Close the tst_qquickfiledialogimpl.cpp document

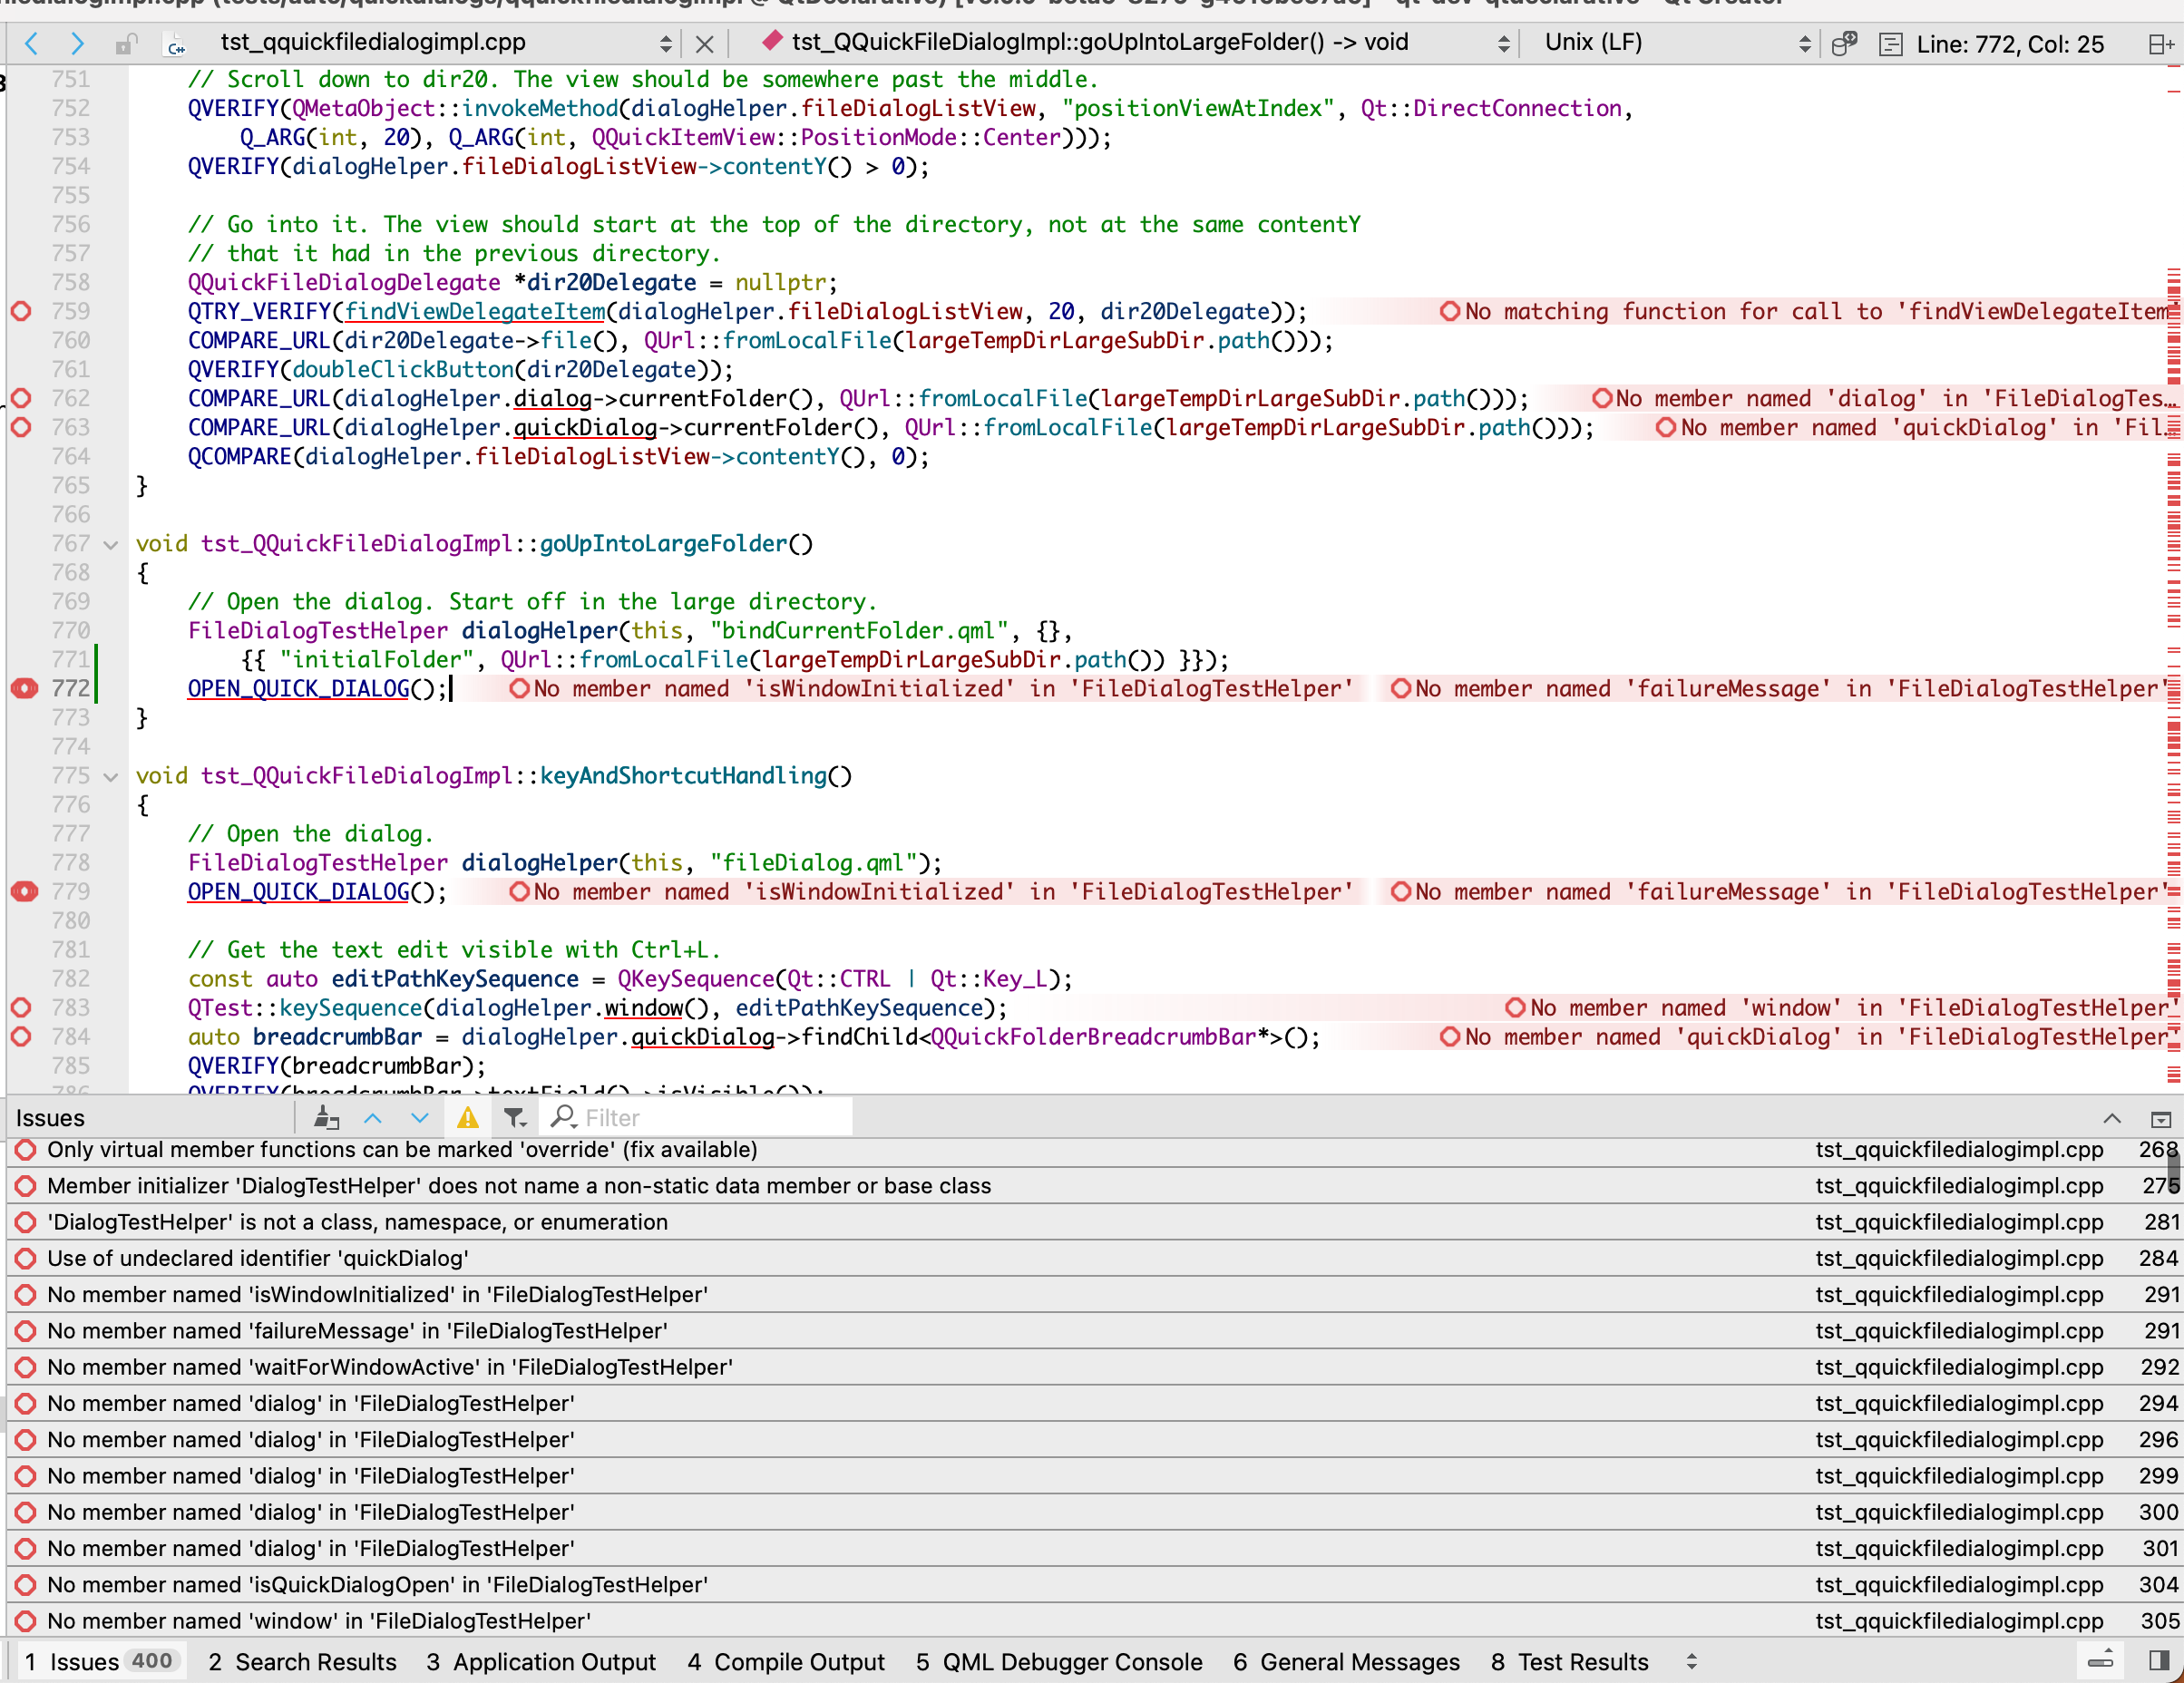click(704, 44)
